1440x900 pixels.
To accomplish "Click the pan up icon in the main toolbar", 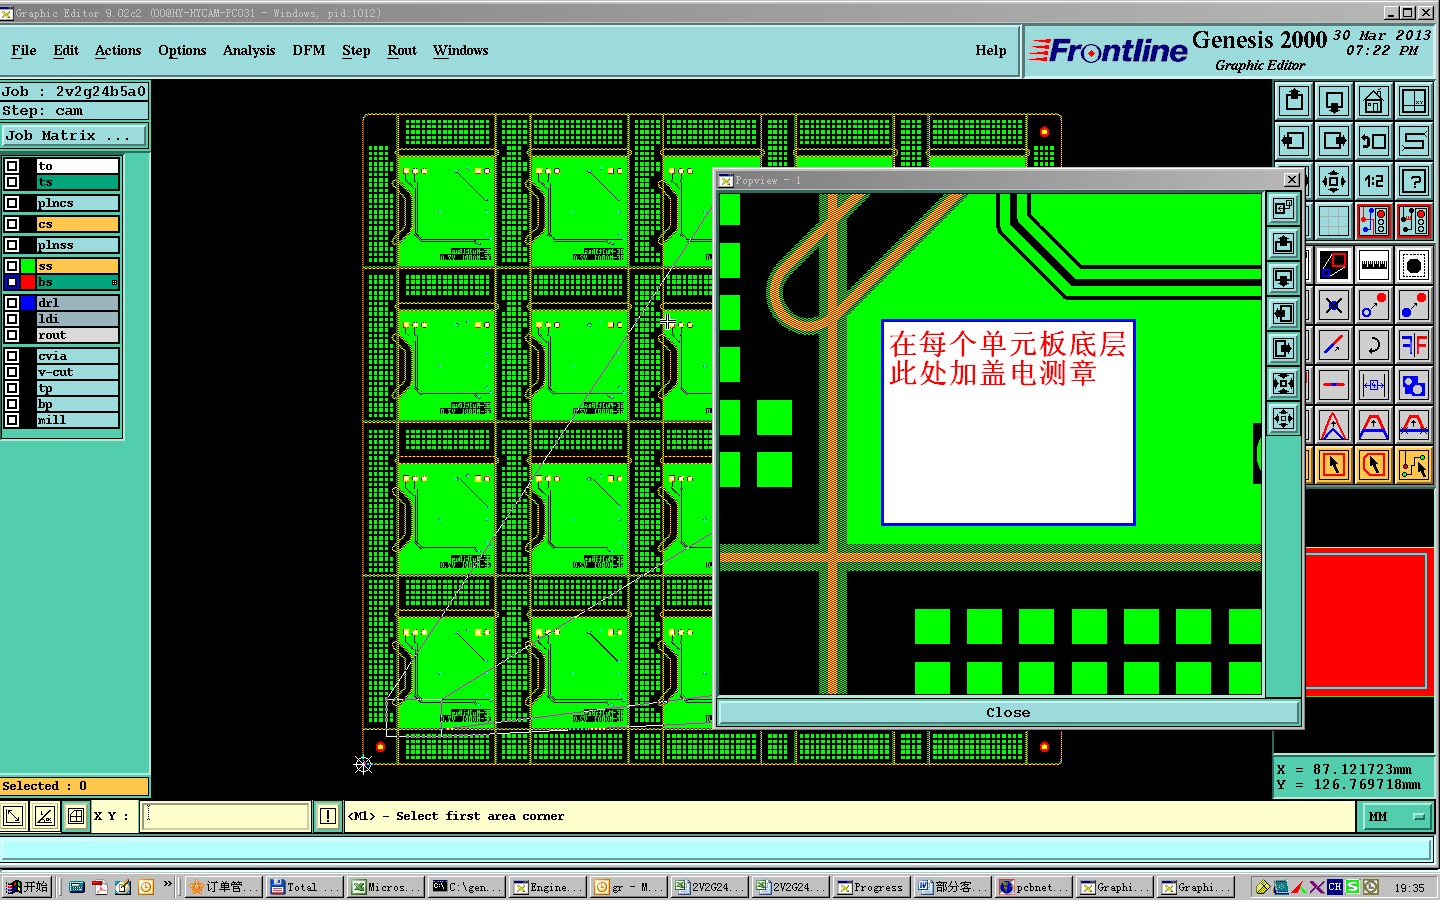I will point(1294,101).
